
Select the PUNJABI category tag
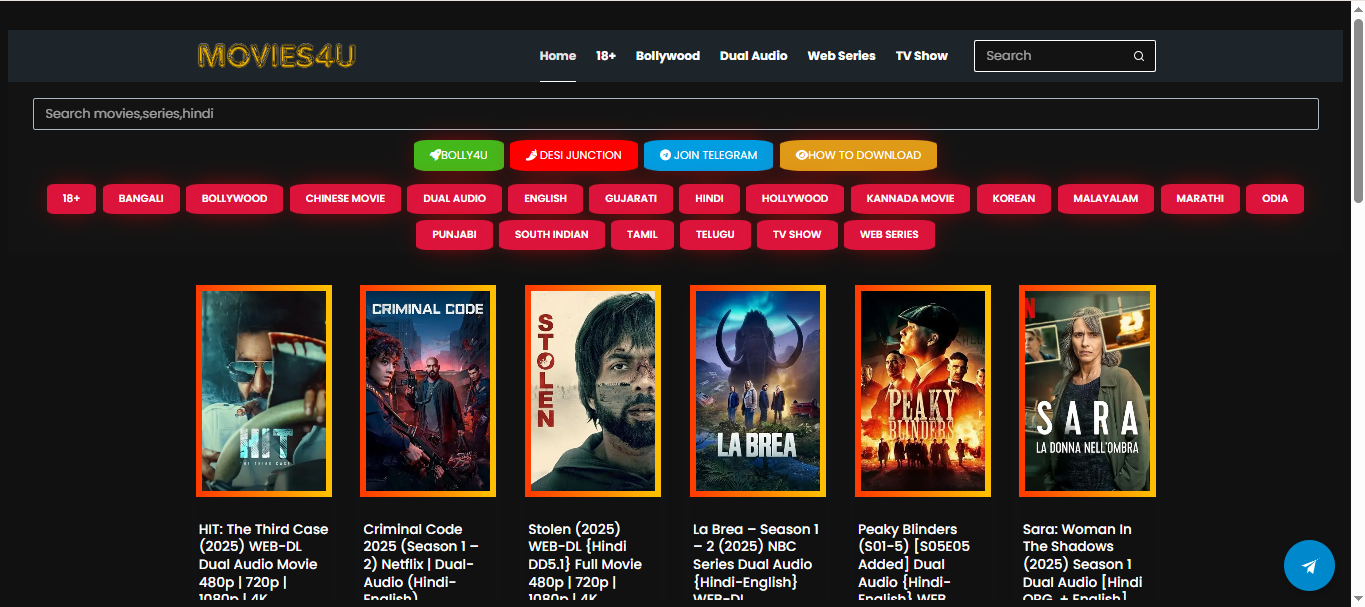click(x=455, y=234)
